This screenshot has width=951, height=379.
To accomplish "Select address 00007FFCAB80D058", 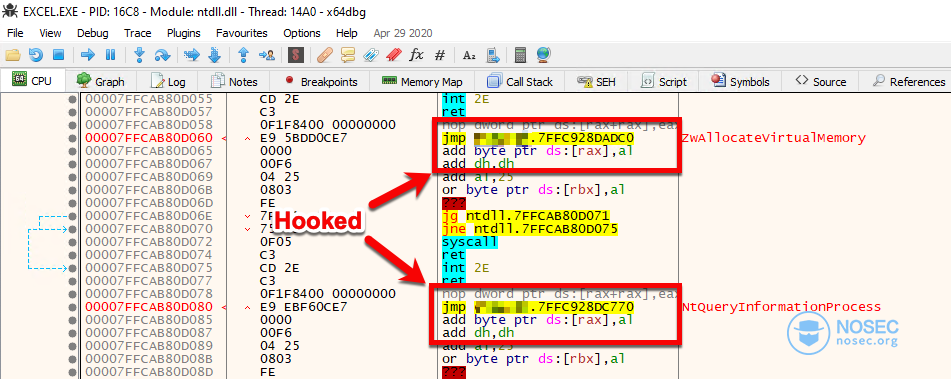I will (149, 125).
